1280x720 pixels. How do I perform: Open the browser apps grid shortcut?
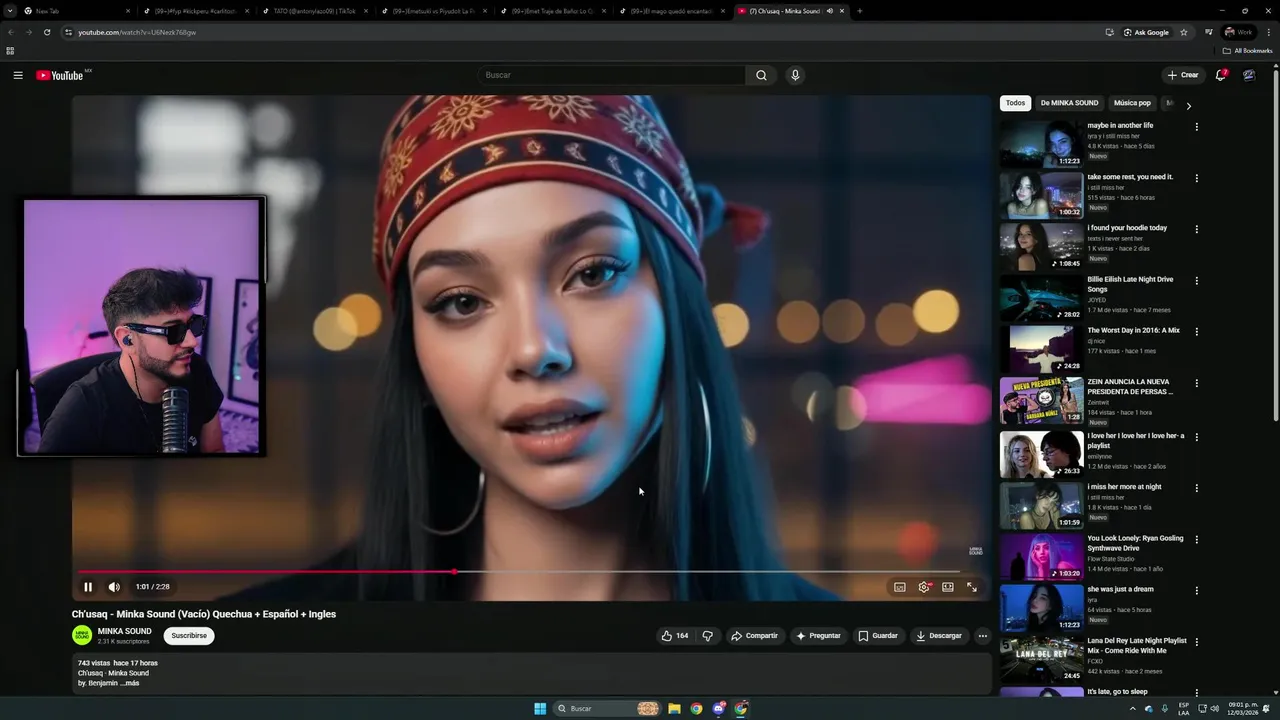point(10,50)
